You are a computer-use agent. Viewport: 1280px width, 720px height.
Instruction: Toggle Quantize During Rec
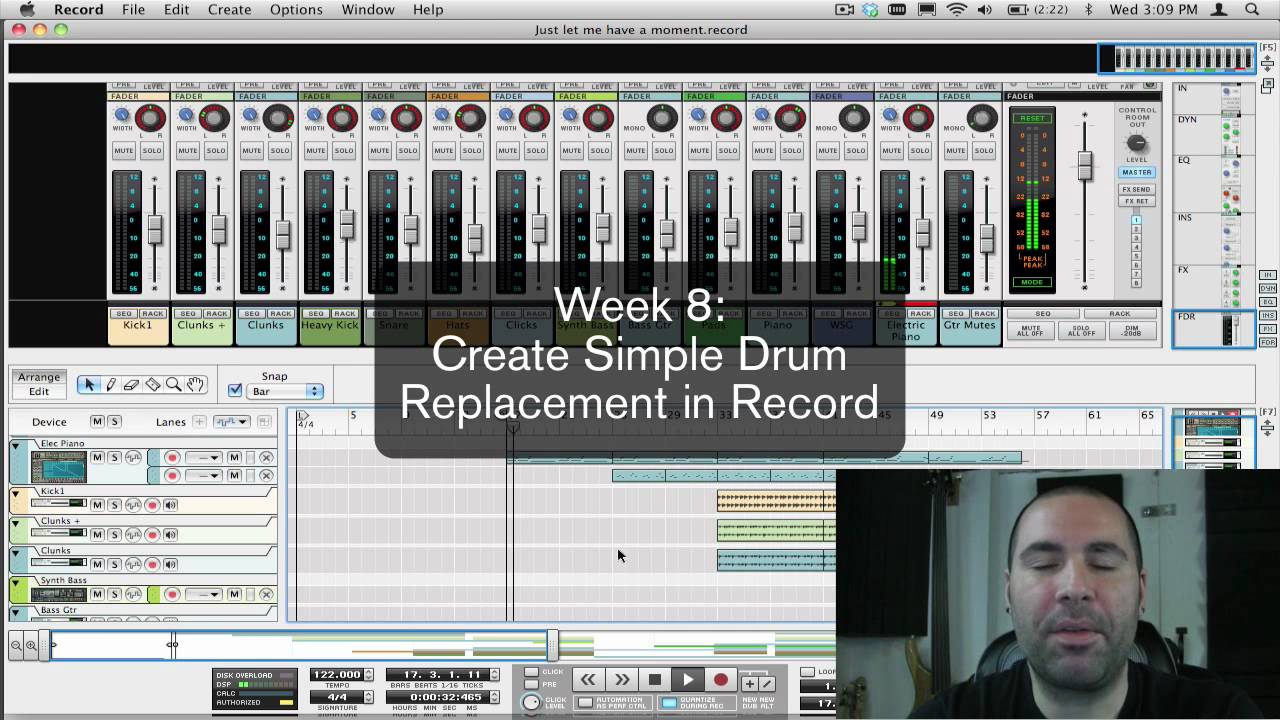pos(669,703)
